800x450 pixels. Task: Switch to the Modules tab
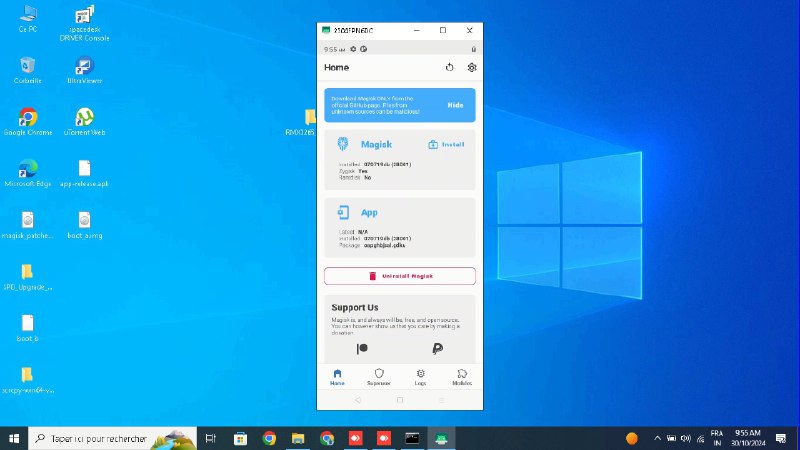pyautogui.click(x=462, y=377)
